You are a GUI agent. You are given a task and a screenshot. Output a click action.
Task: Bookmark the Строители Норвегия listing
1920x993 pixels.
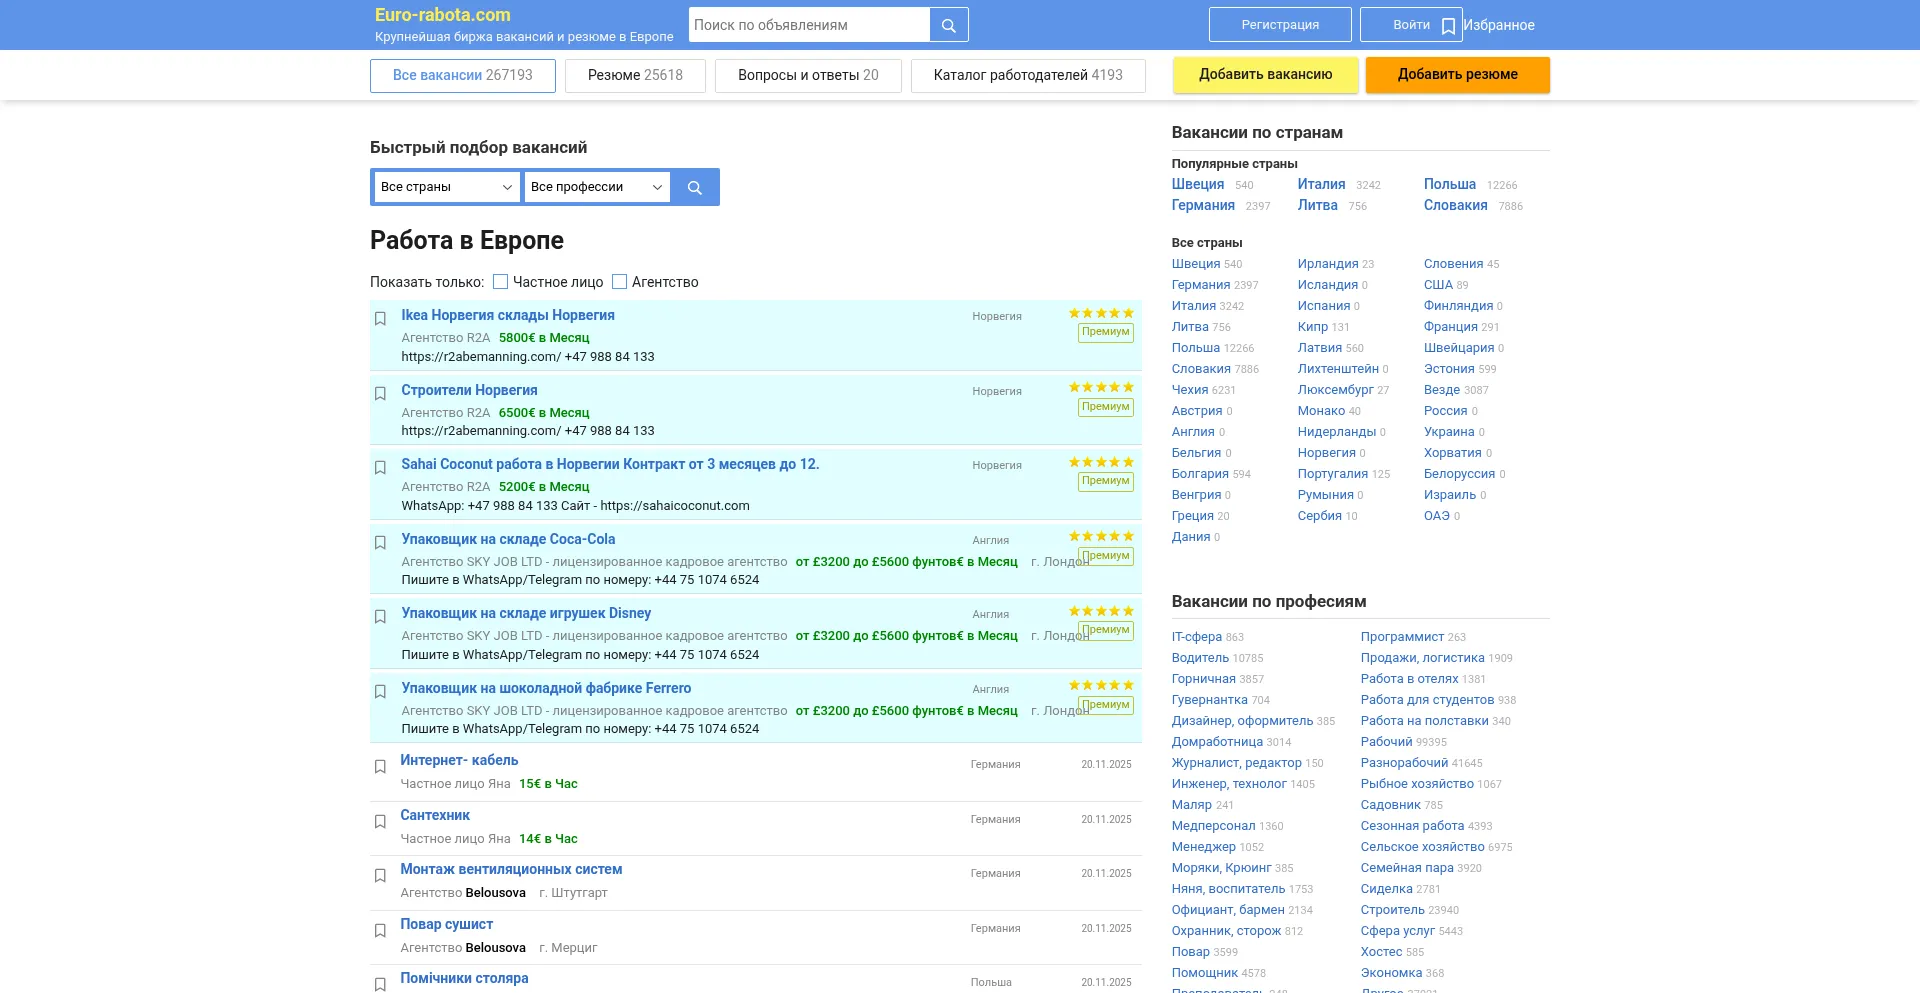click(x=380, y=394)
